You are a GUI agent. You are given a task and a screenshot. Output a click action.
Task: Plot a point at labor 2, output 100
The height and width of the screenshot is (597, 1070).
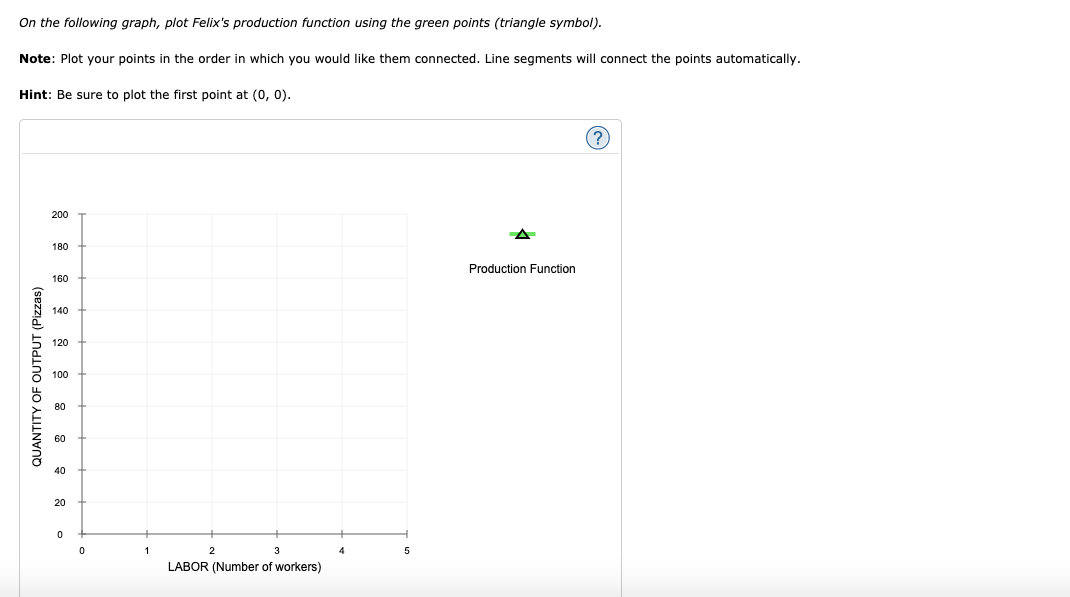[211, 374]
